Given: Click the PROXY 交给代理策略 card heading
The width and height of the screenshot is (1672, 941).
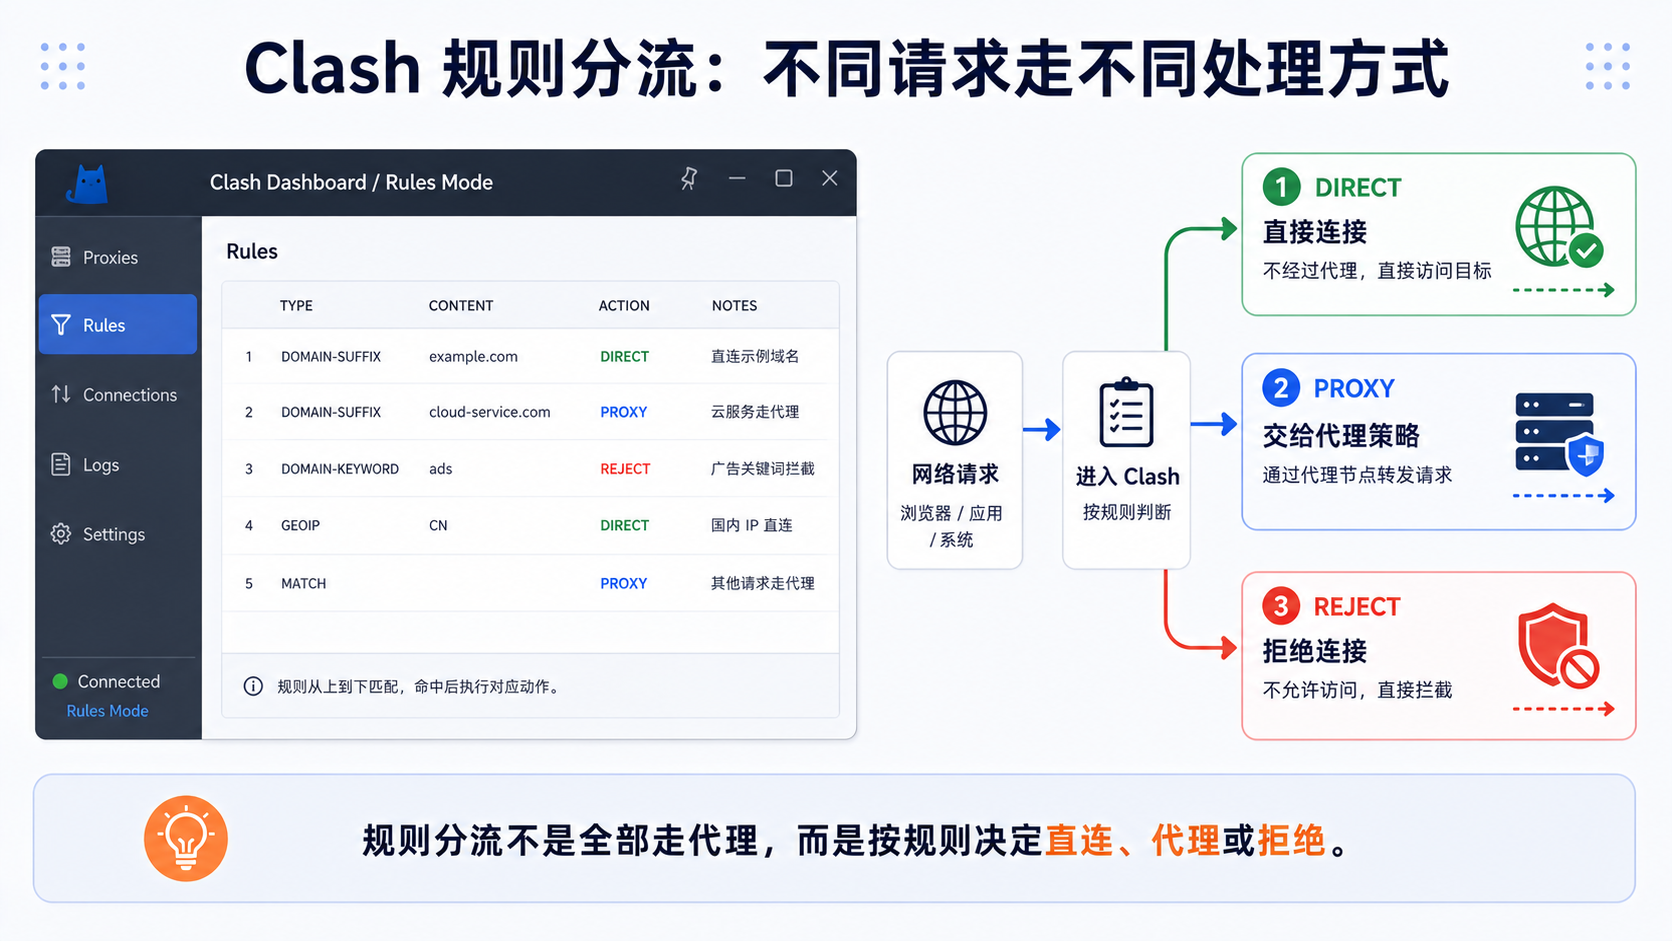Looking at the screenshot, I should [x=1341, y=436].
